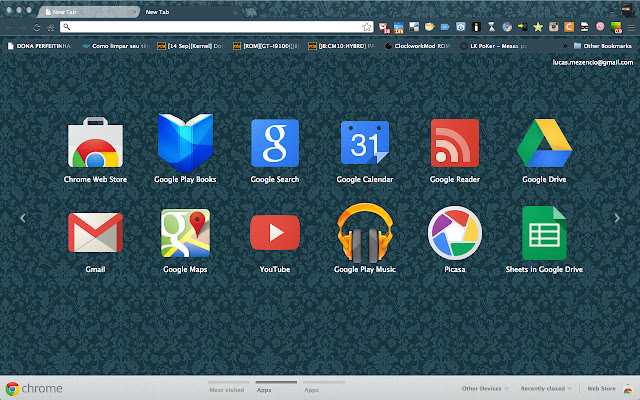
Task: Click the pink round extension icon
Action: pyautogui.click(x=600, y=27)
